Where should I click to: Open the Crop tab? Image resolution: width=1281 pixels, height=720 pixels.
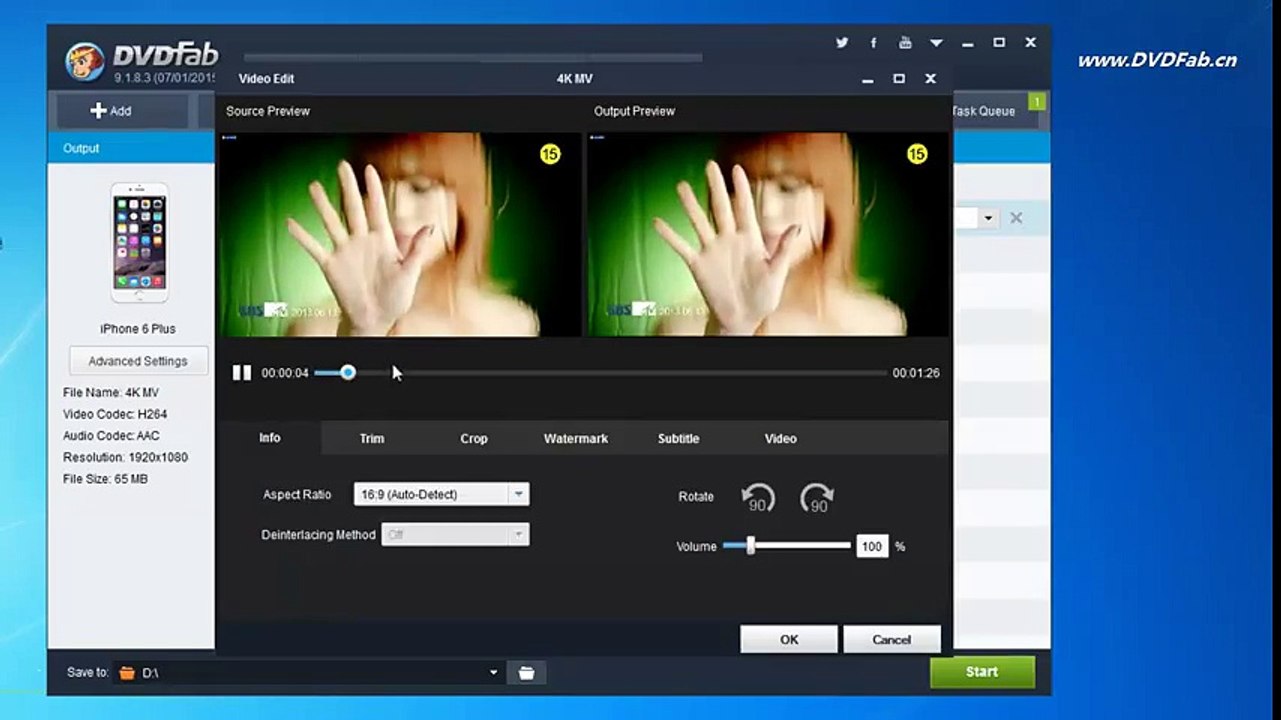pos(474,438)
